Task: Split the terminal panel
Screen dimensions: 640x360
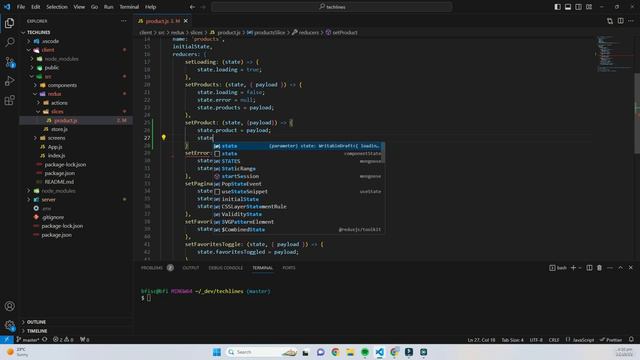Action: click(589, 268)
